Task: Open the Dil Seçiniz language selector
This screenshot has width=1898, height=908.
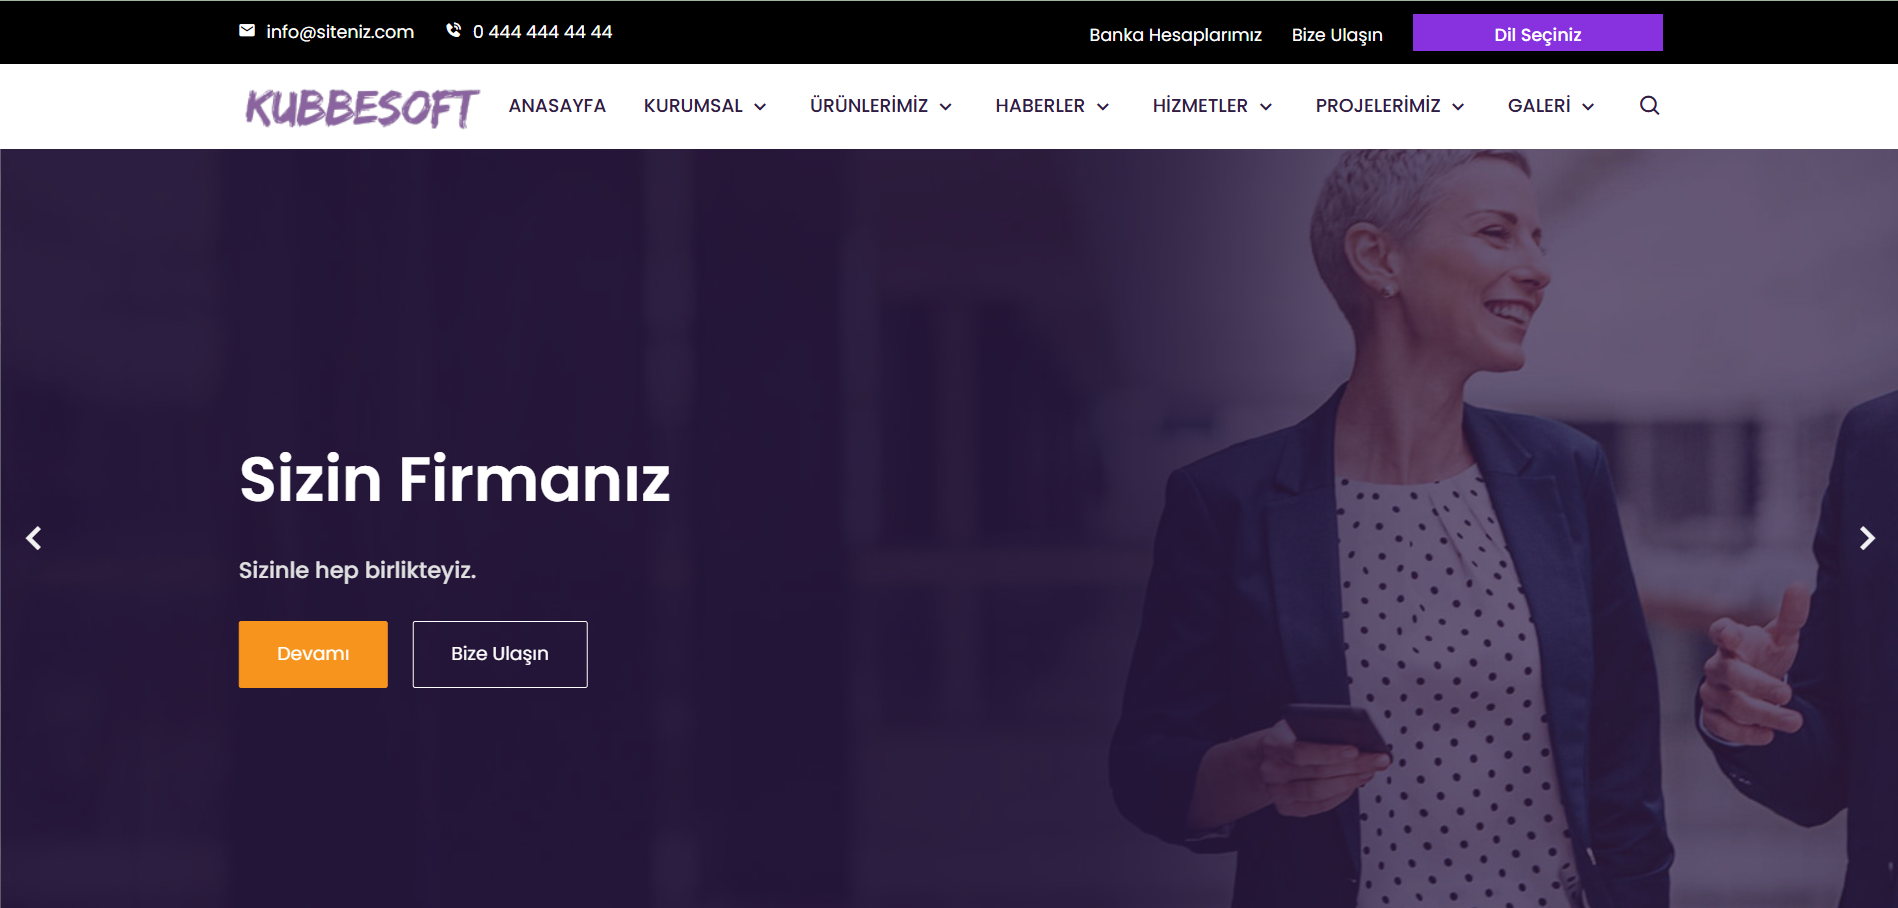Action: point(1537,33)
